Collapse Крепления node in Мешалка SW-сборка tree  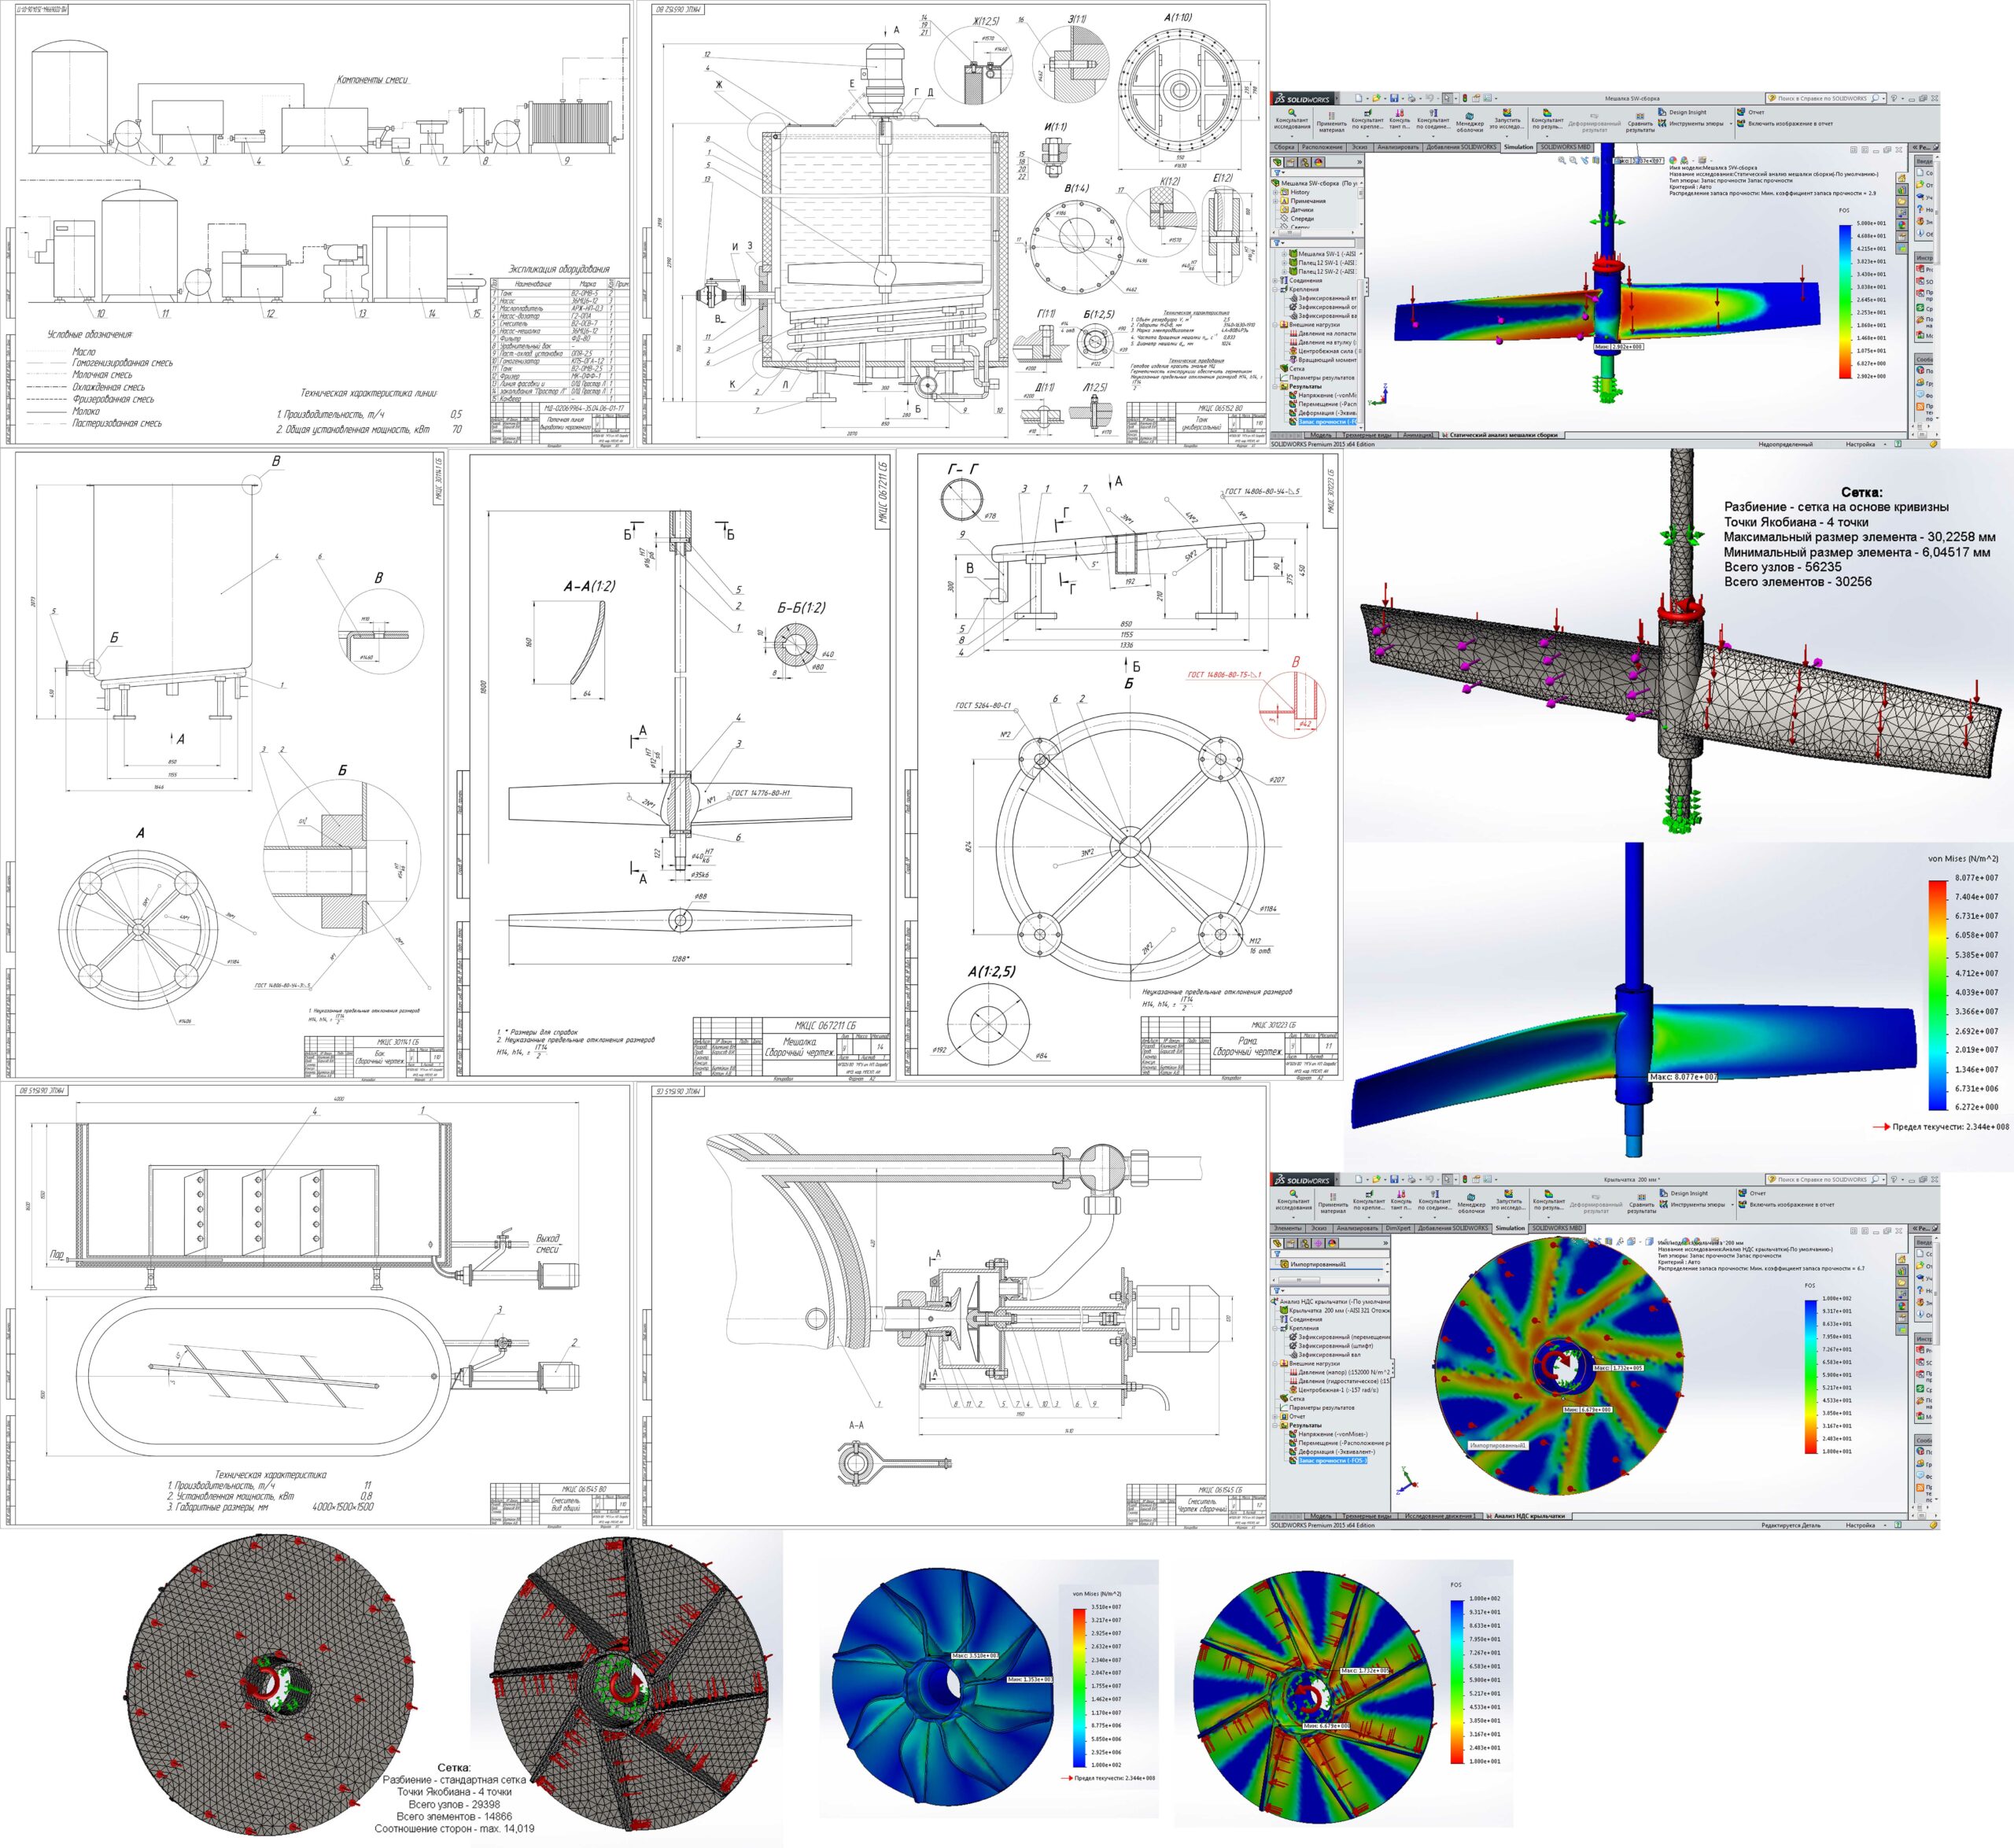pyautogui.click(x=1275, y=290)
